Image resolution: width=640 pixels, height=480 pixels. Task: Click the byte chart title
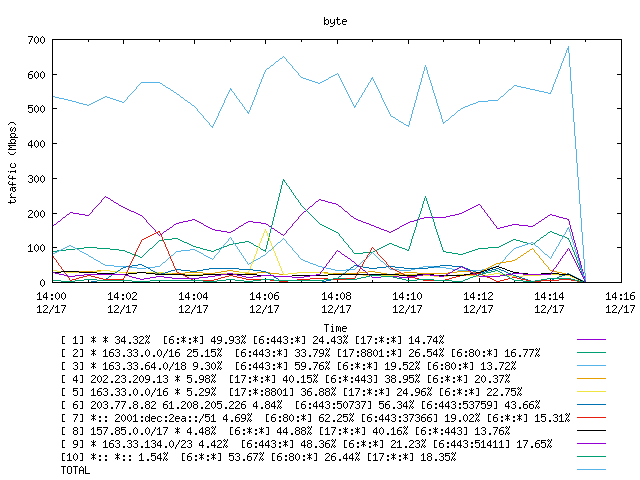[x=335, y=21]
